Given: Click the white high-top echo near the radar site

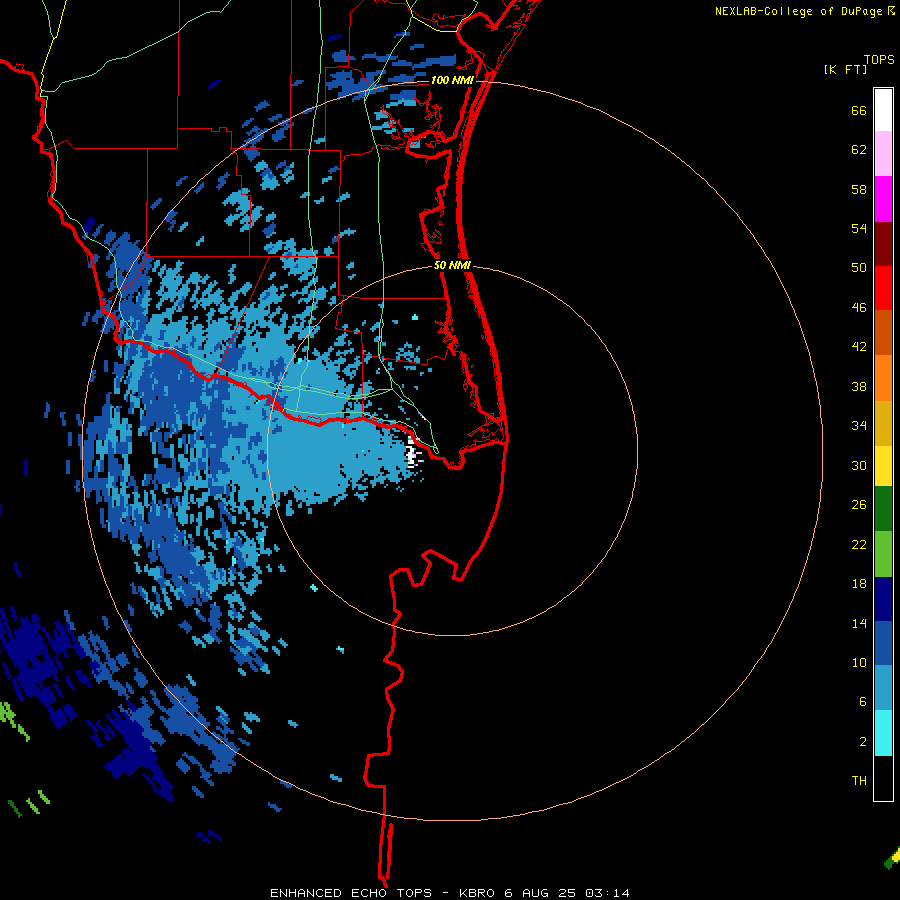Looking at the screenshot, I should pyautogui.click(x=411, y=453).
